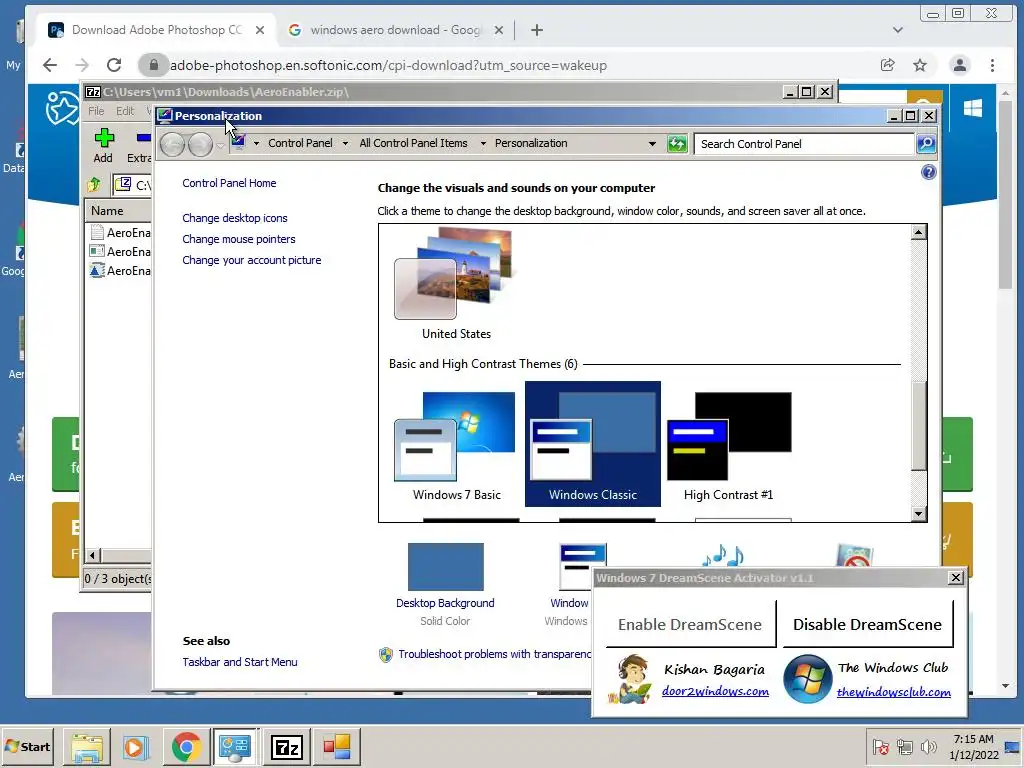
Task: Click Chrome back navigation arrow
Action: (x=50, y=65)
